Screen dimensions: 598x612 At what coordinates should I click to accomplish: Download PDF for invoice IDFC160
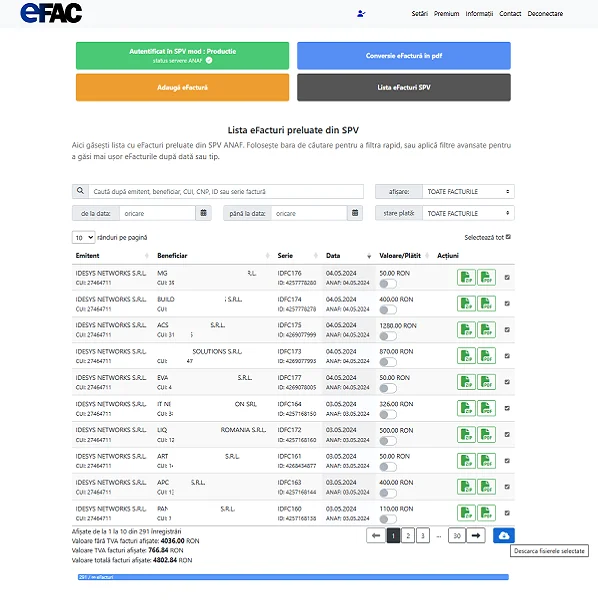[x=486, y=513]
